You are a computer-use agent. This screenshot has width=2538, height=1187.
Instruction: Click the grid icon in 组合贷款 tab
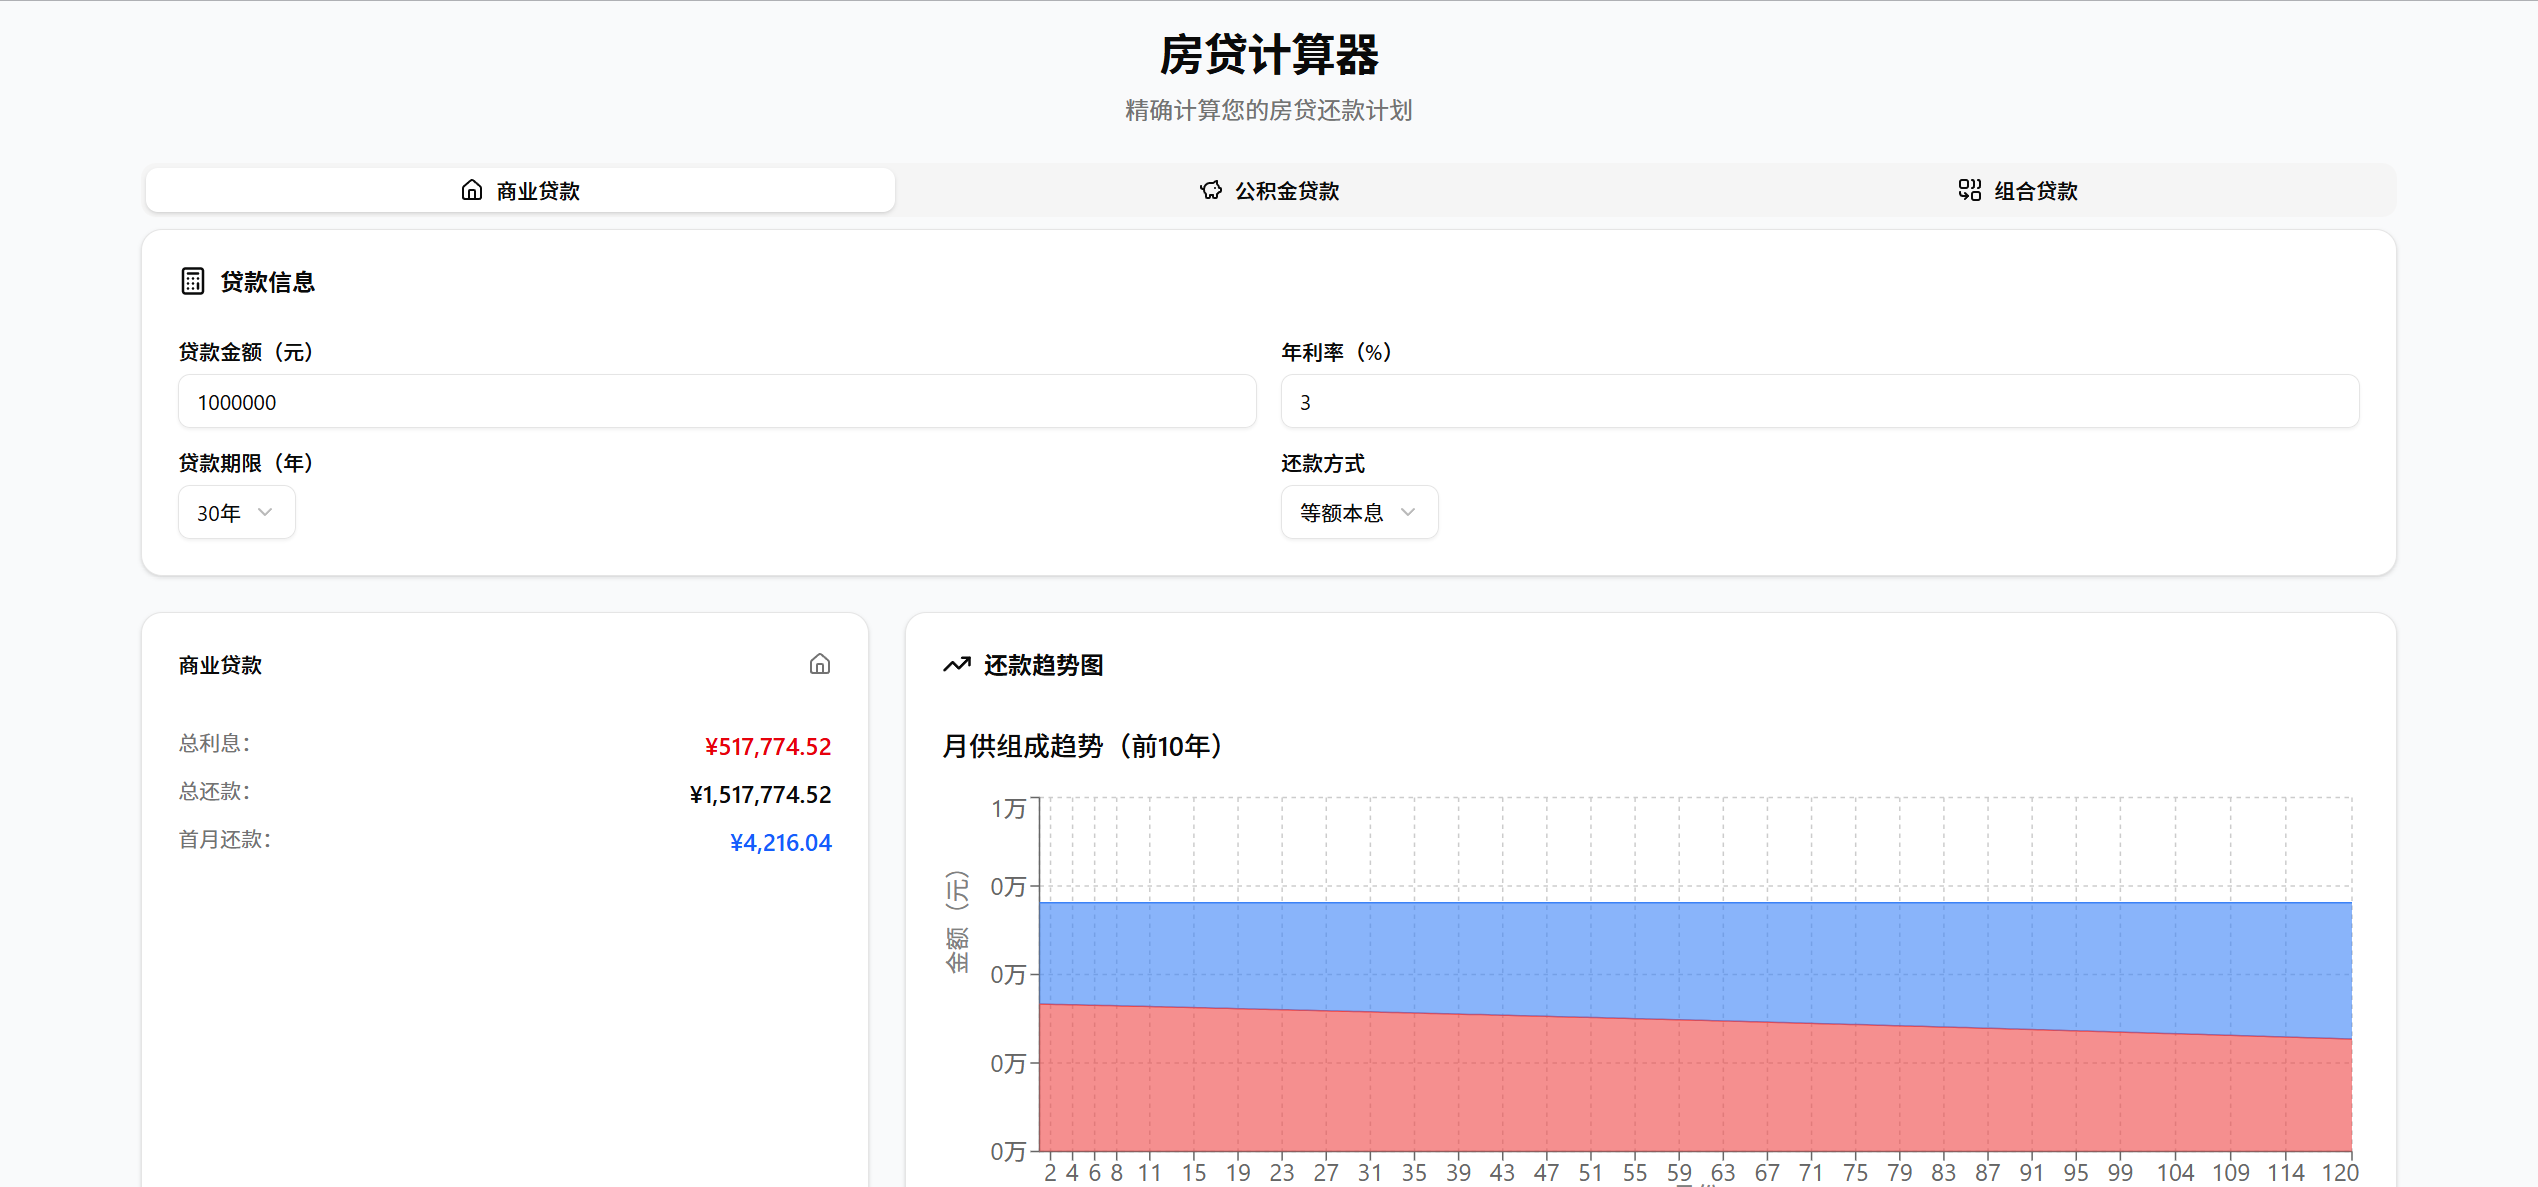[1969, 190]
